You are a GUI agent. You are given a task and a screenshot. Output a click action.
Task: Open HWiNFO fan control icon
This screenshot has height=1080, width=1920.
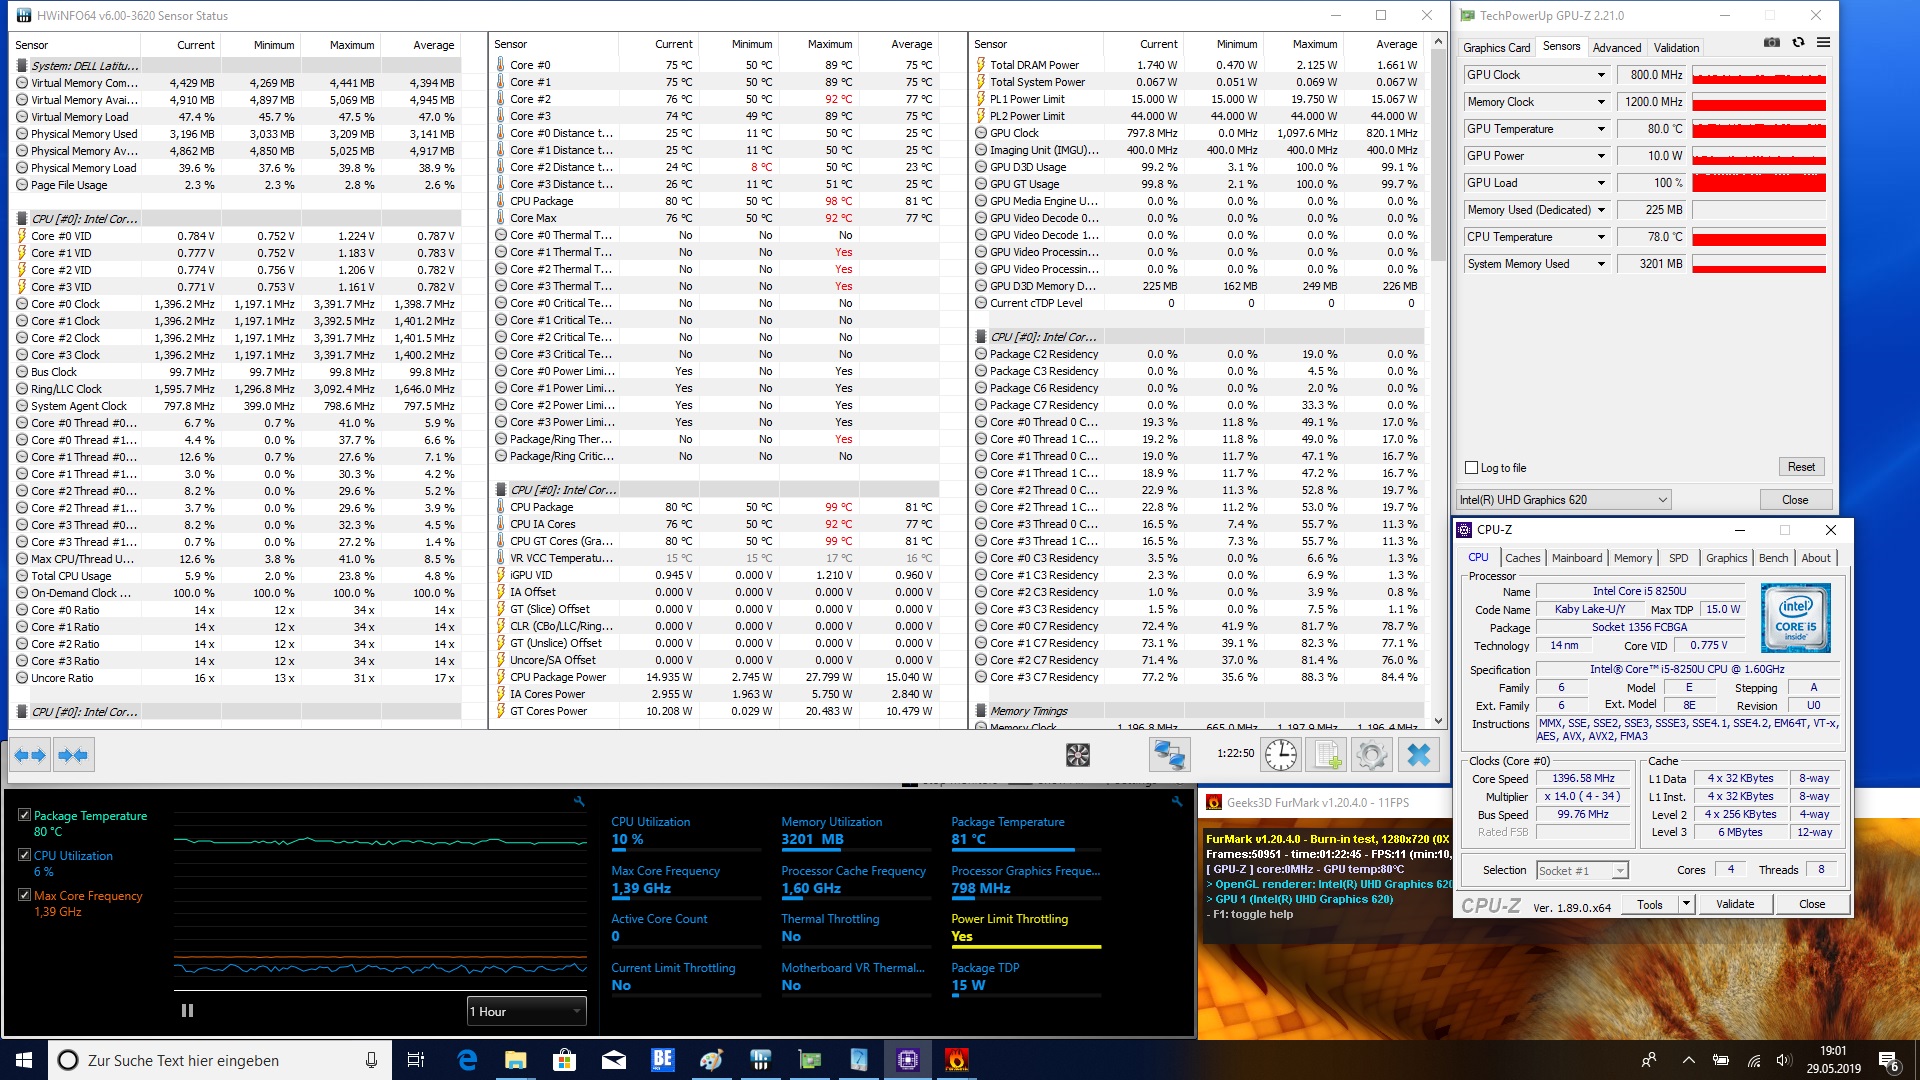pyautogui.click(x=1078, y=755)
